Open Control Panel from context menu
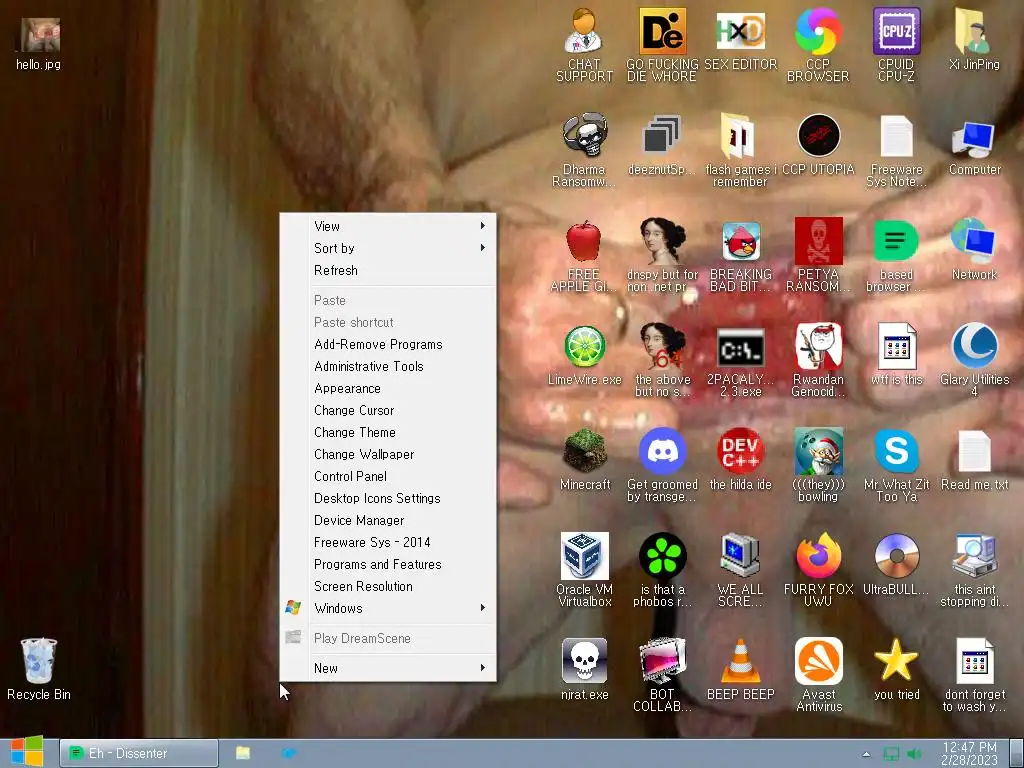The image size is (1024, 768). click(388, 476)
